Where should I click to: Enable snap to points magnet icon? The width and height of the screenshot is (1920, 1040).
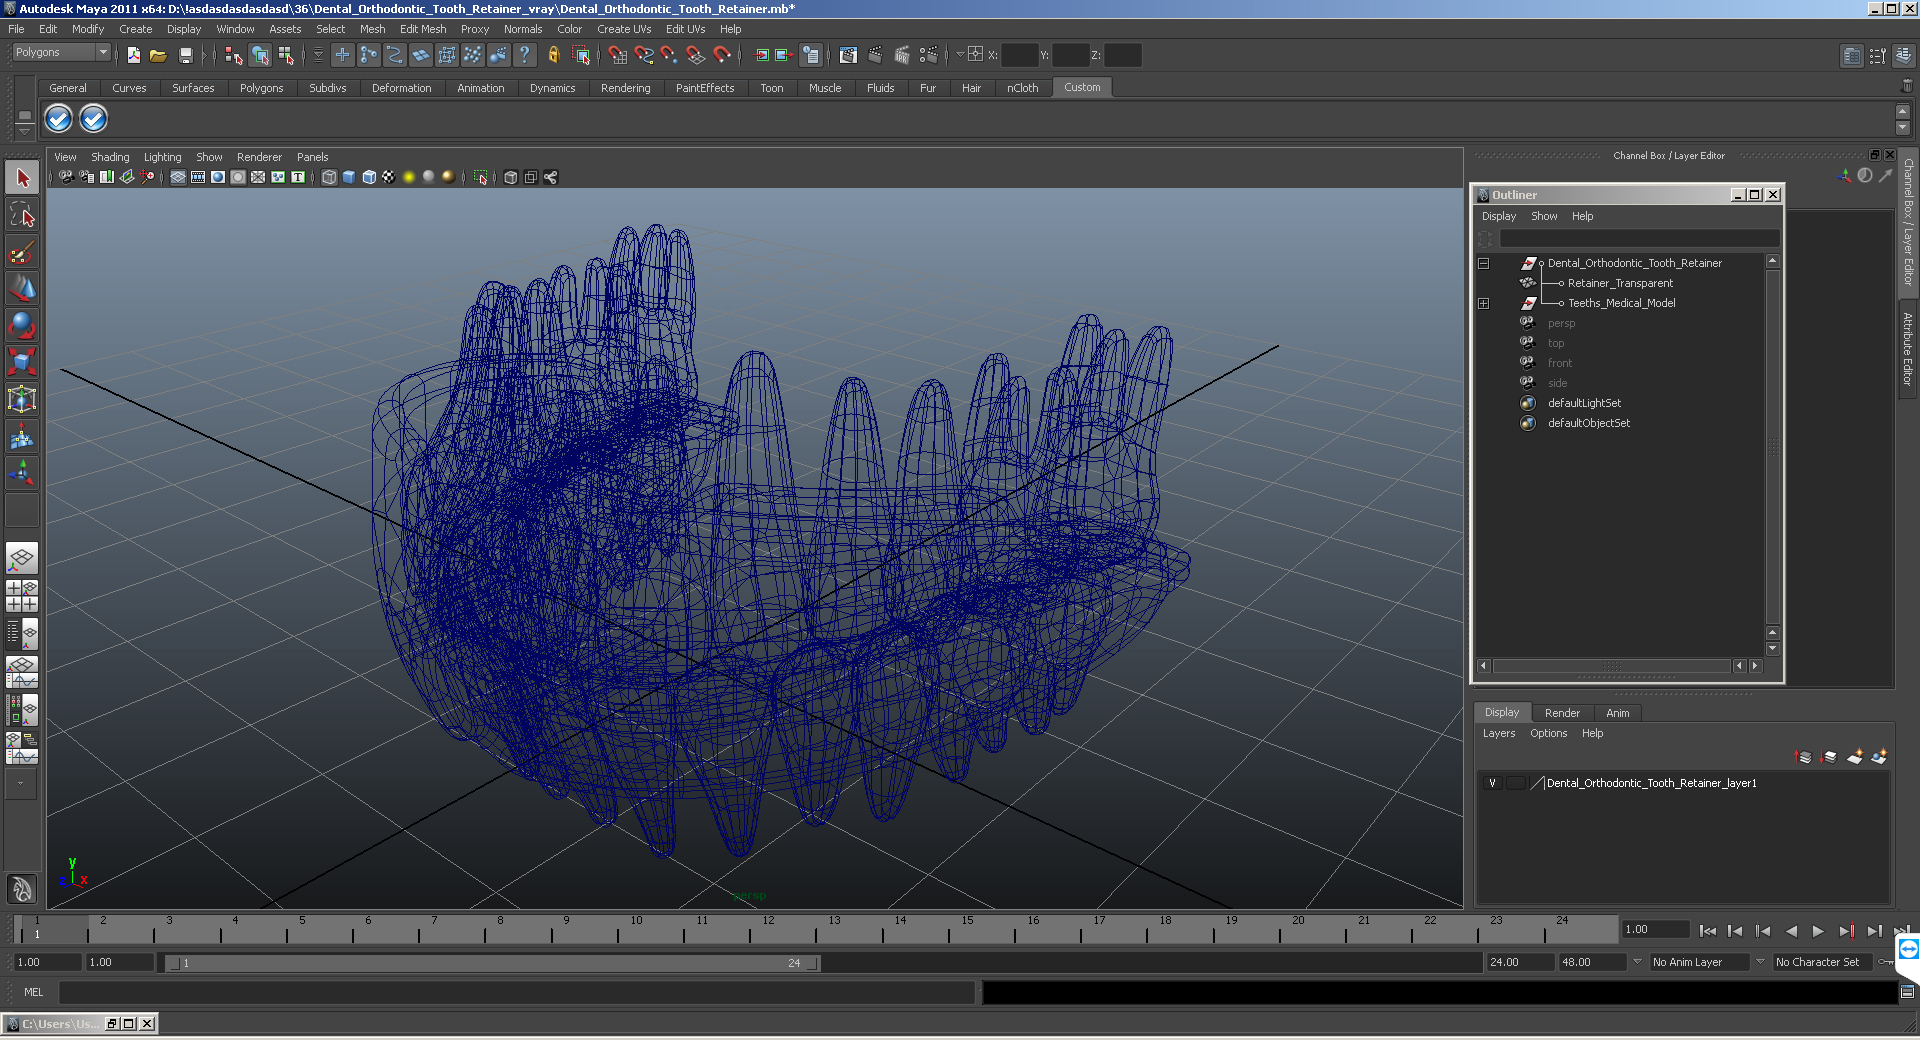[670, 55]
